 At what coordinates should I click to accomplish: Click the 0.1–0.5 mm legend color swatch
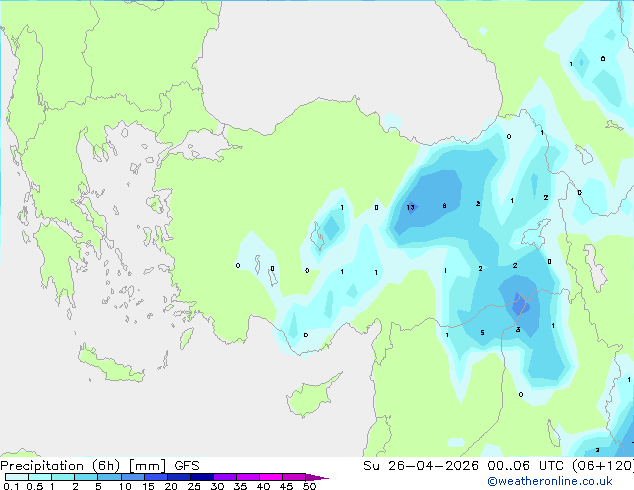point(17,477)
